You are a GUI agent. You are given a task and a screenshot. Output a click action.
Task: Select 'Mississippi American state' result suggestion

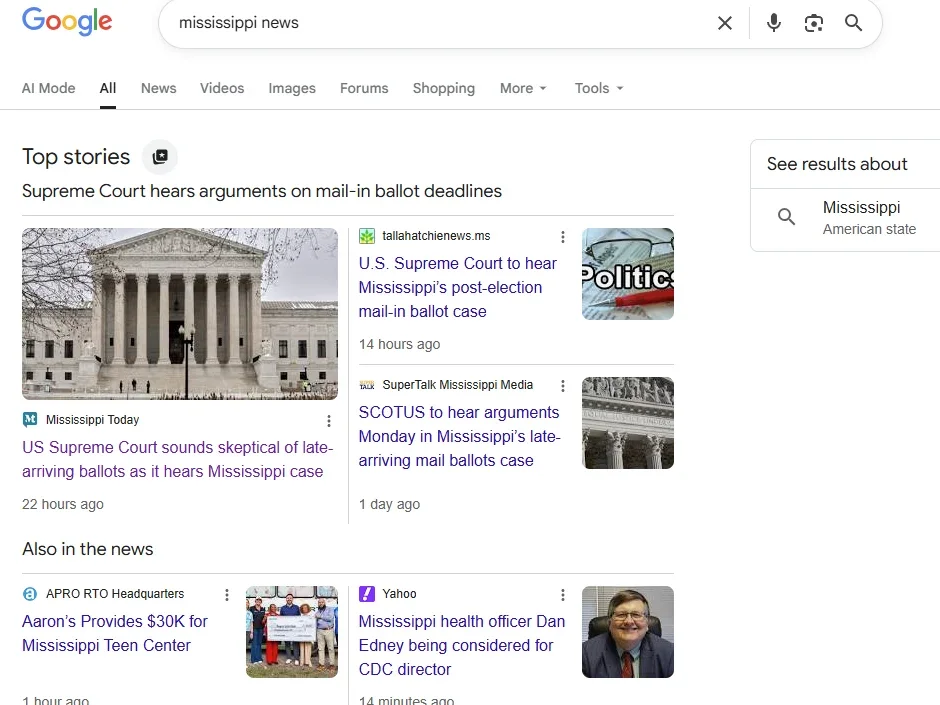[845, 219]
